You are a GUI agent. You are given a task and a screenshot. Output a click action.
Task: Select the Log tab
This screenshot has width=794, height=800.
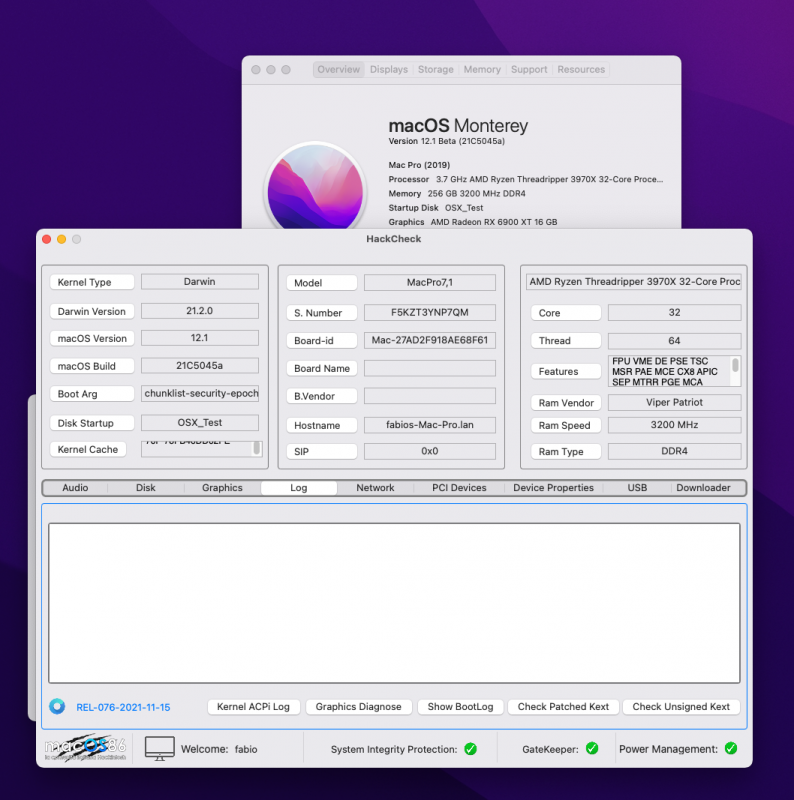[299, 488]
